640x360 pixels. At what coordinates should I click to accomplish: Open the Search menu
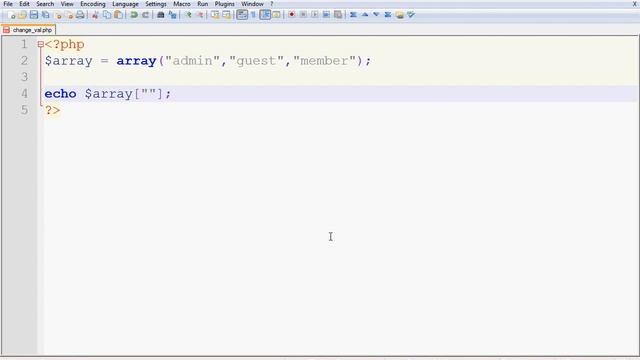point(45,4)
